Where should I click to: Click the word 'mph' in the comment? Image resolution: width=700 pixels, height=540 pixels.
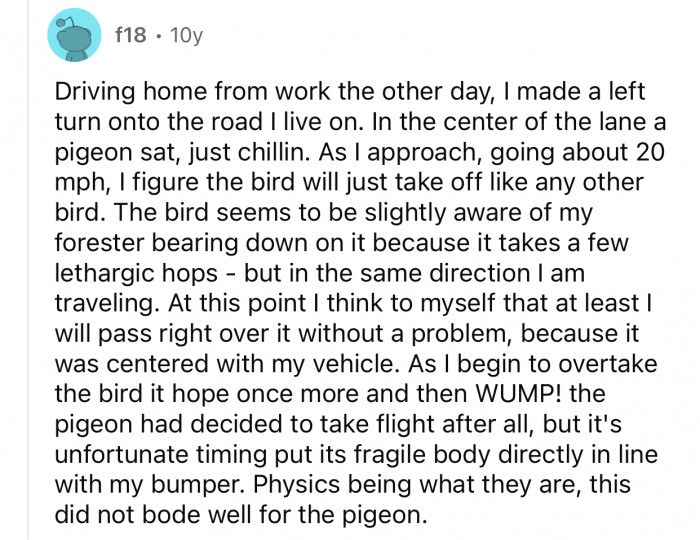(79, 183)
